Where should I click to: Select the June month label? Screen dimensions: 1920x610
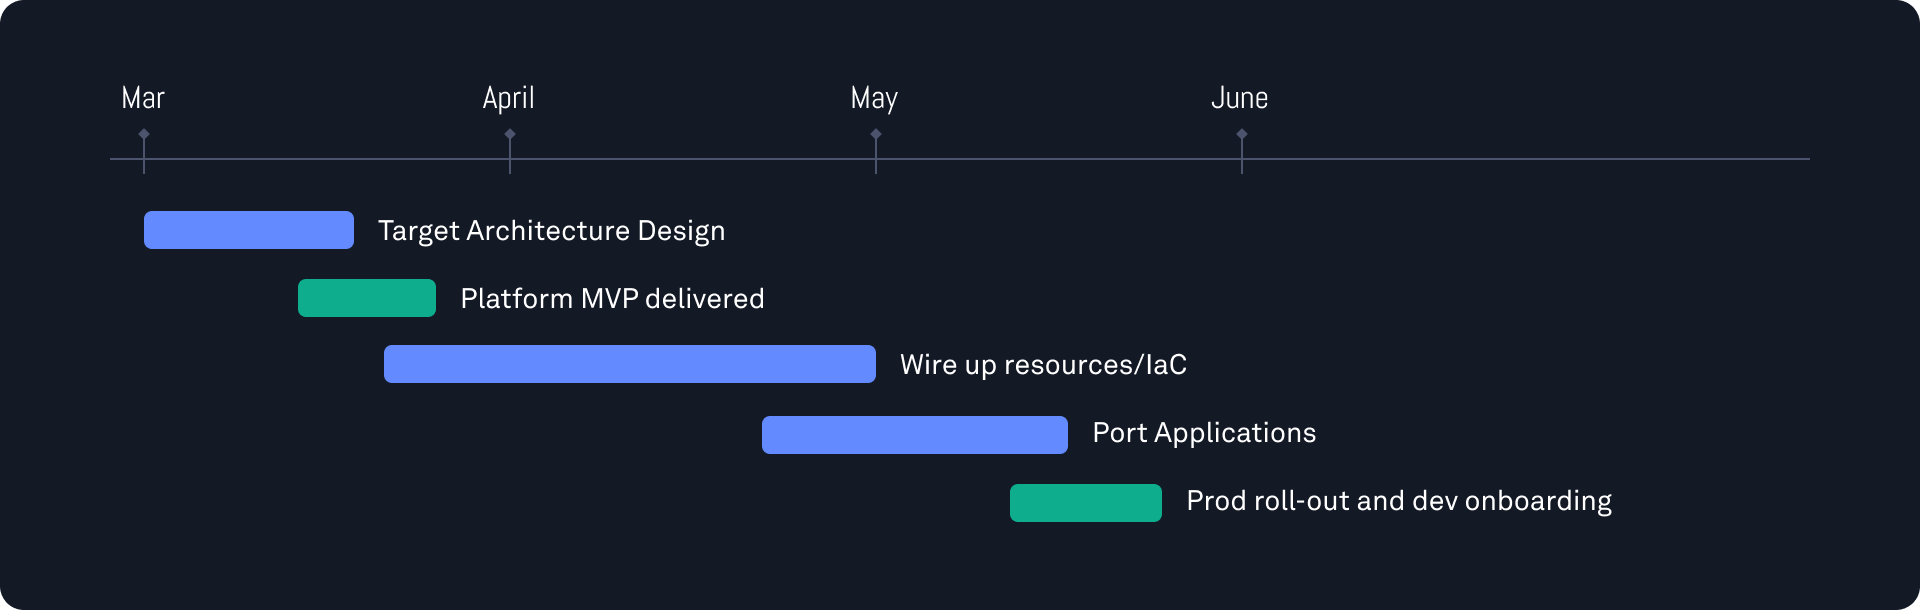(x=1239, y=98)
